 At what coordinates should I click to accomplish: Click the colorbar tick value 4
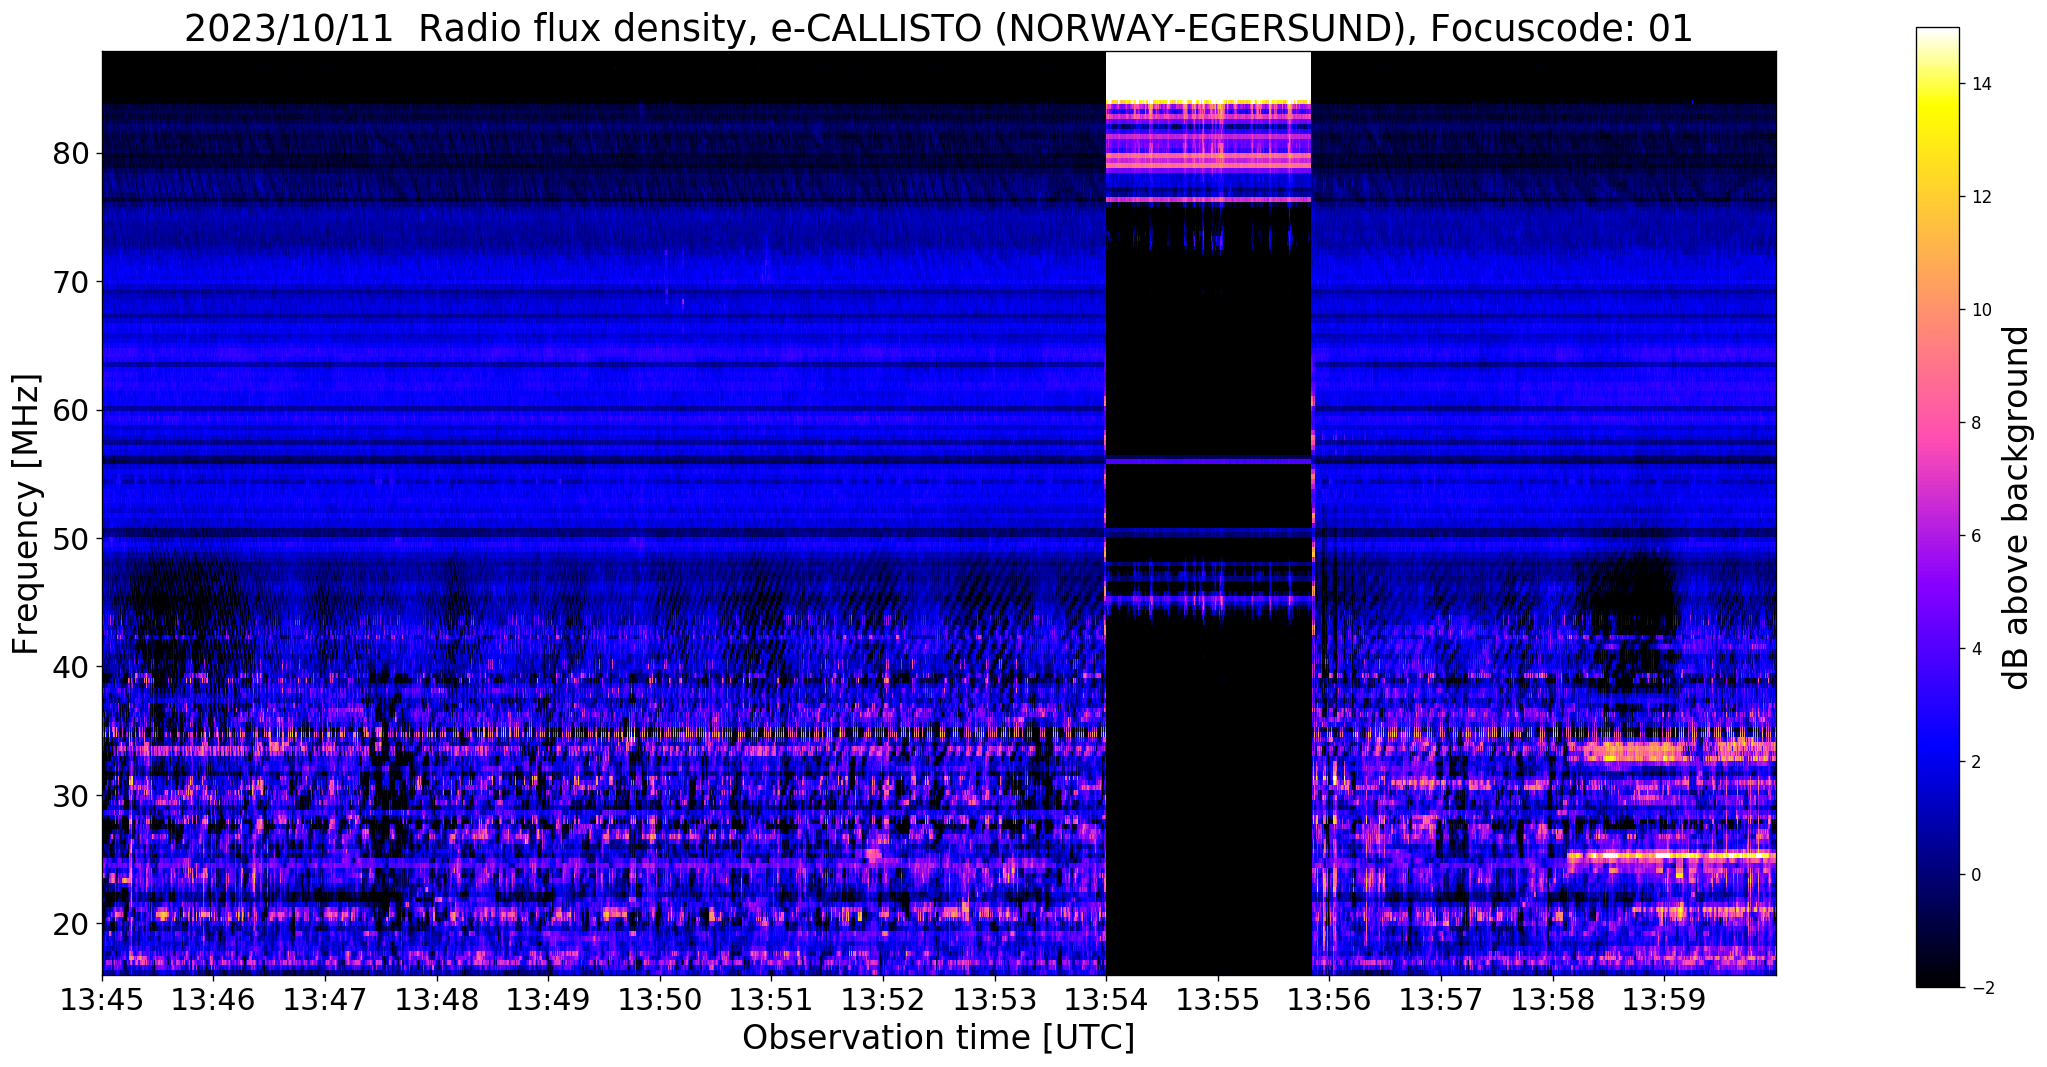1976,649
